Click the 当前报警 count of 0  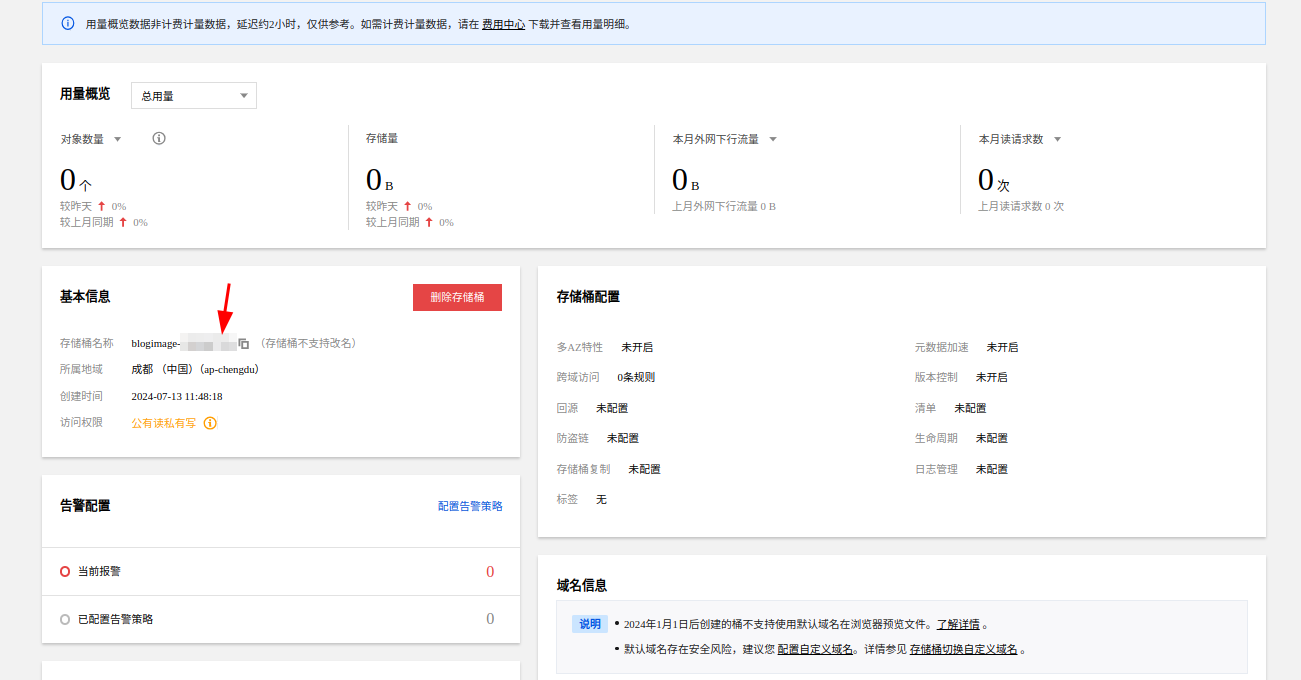[490, 572]
